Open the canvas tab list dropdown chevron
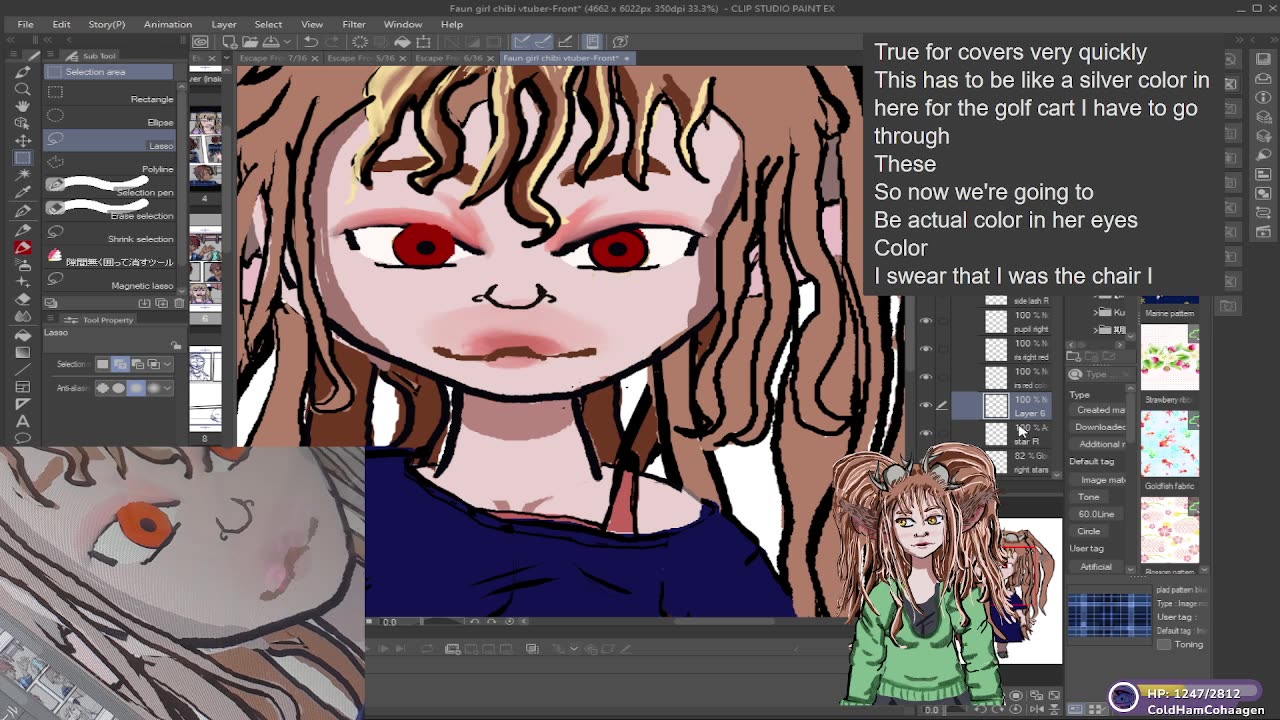The image size is (1280, 720). pyautogui.click(x=228, y=58)
